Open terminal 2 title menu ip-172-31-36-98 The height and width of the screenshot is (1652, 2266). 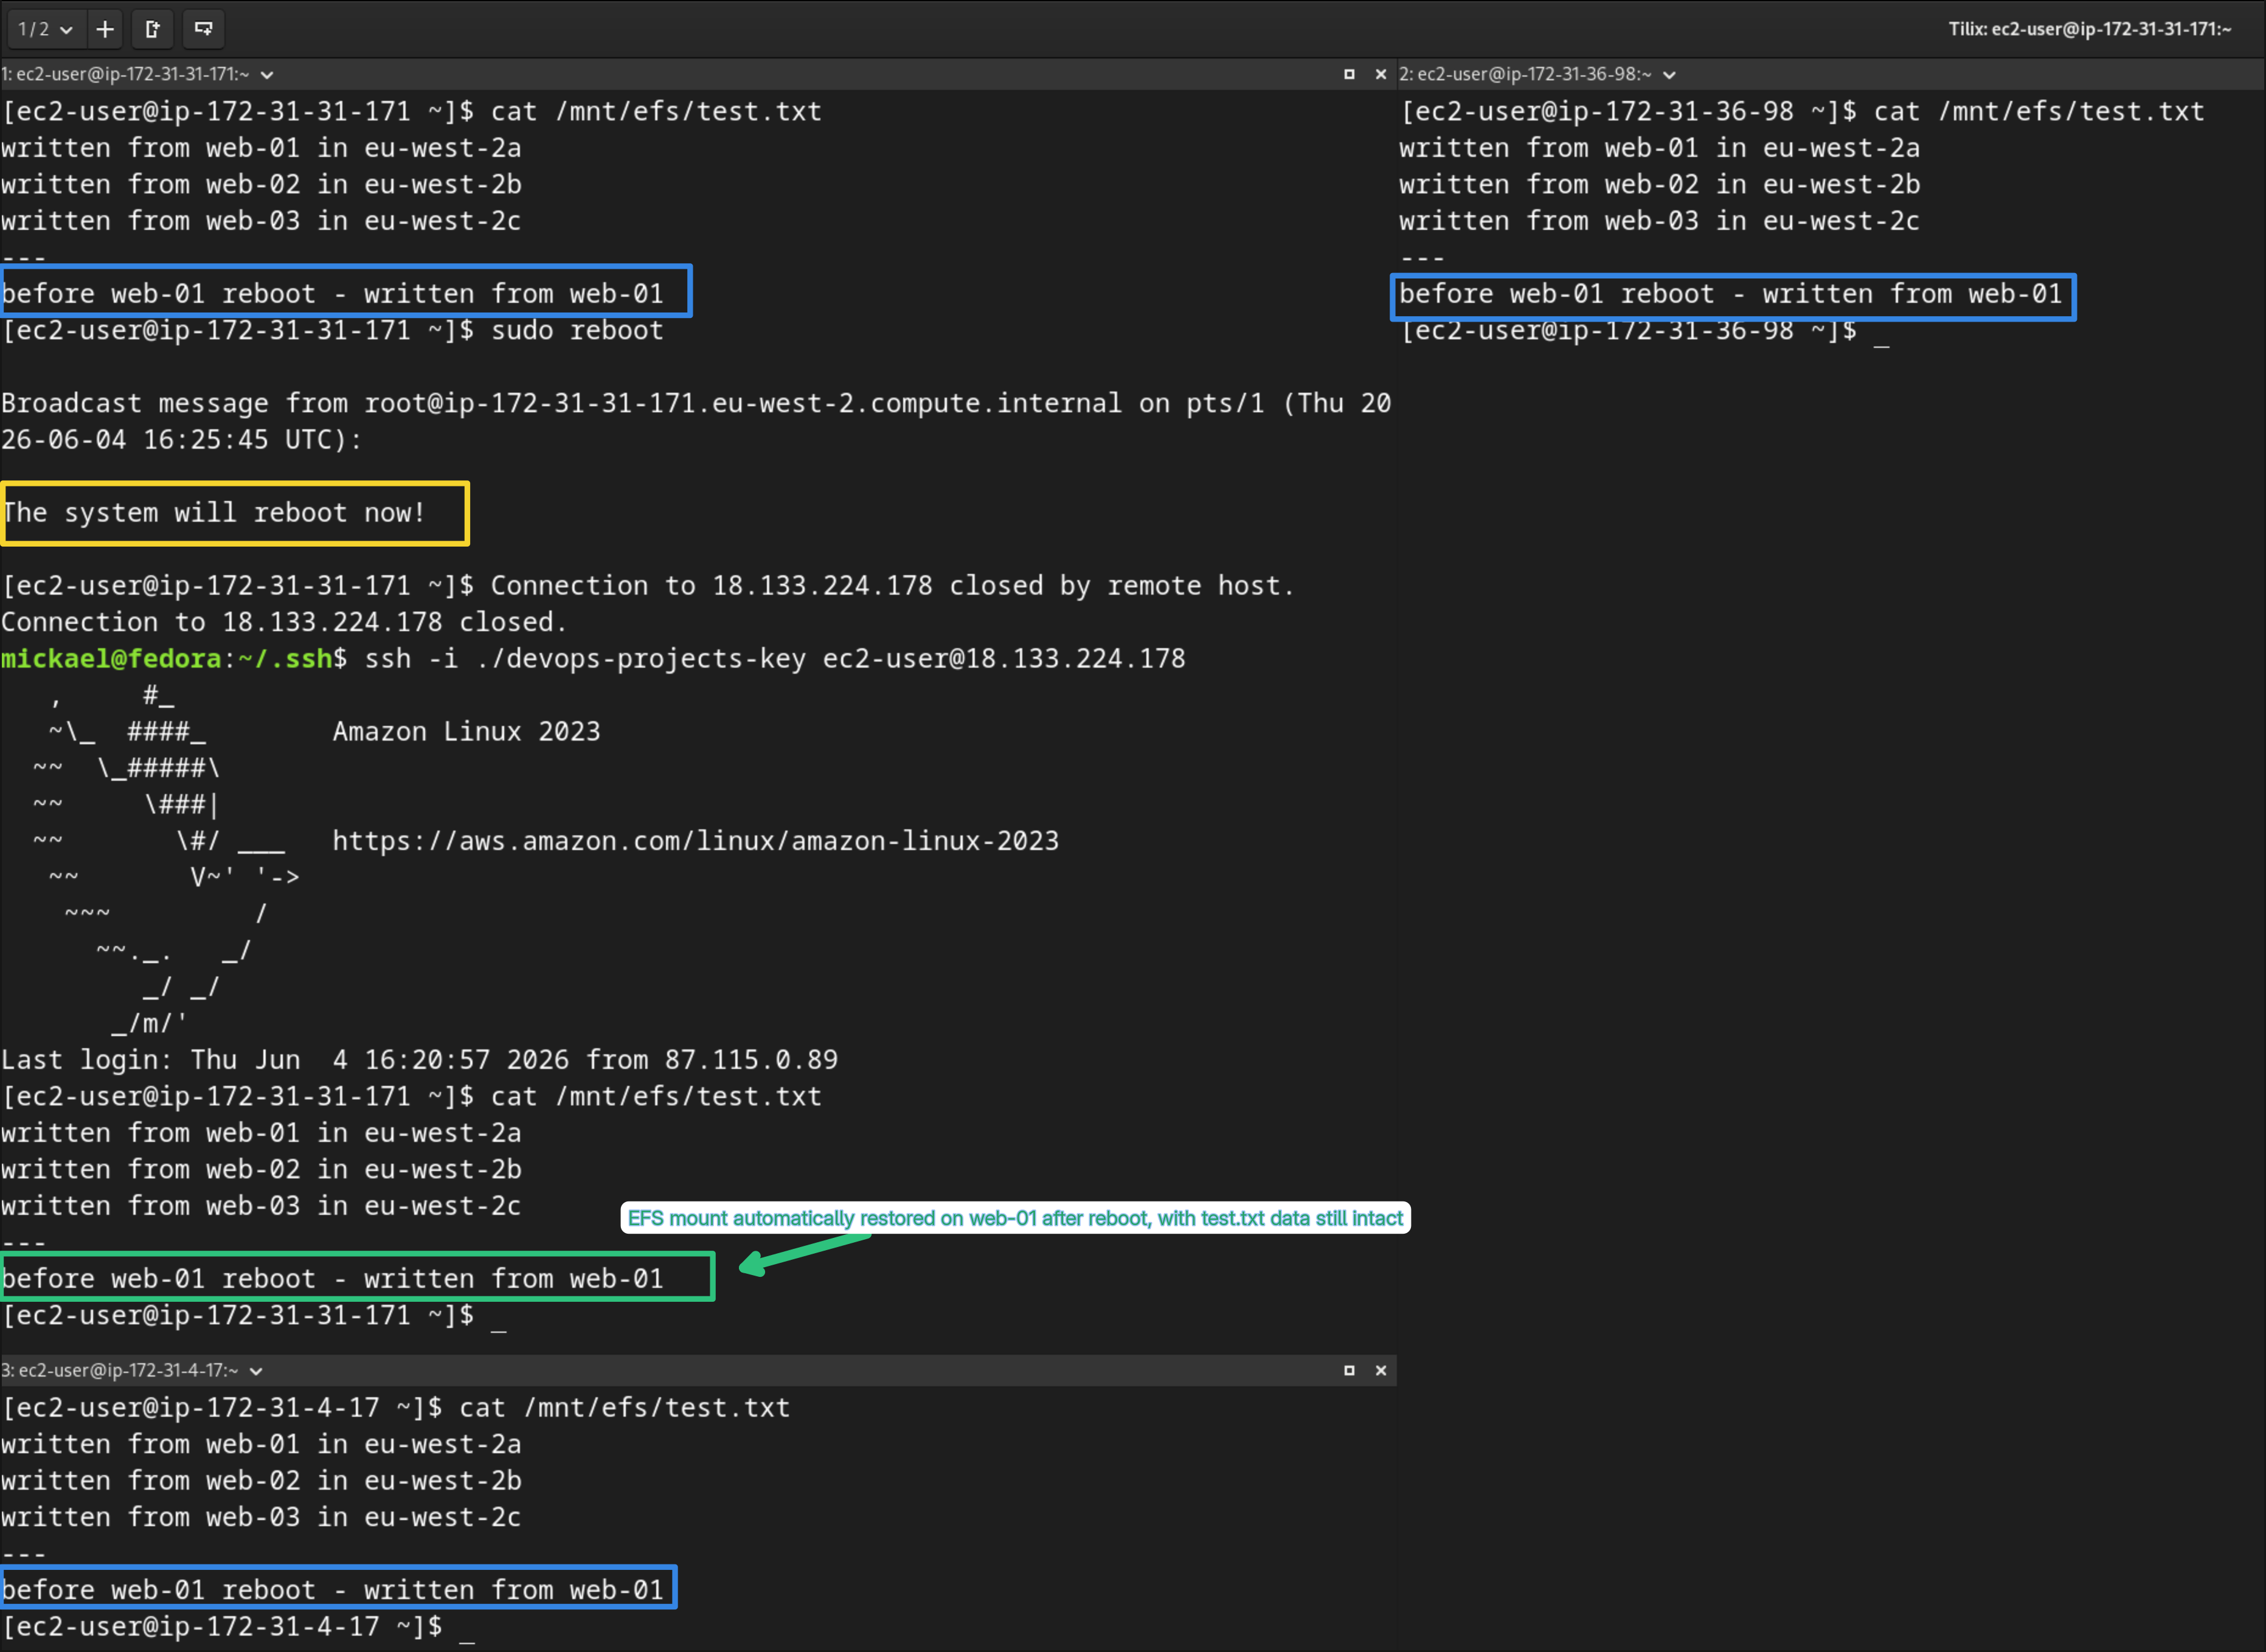pos(1538,74)
